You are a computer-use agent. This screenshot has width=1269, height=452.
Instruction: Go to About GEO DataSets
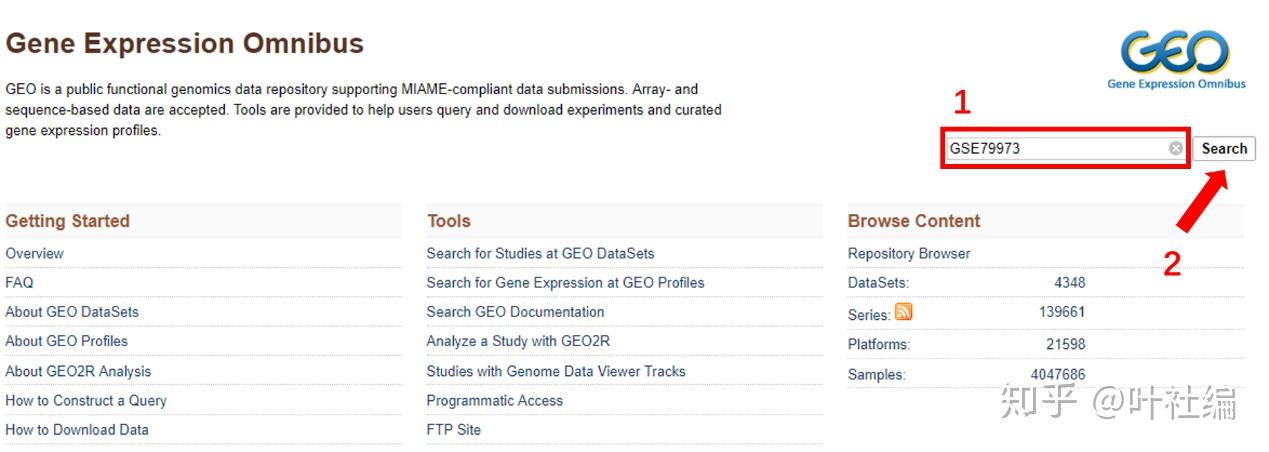(72, 312)
